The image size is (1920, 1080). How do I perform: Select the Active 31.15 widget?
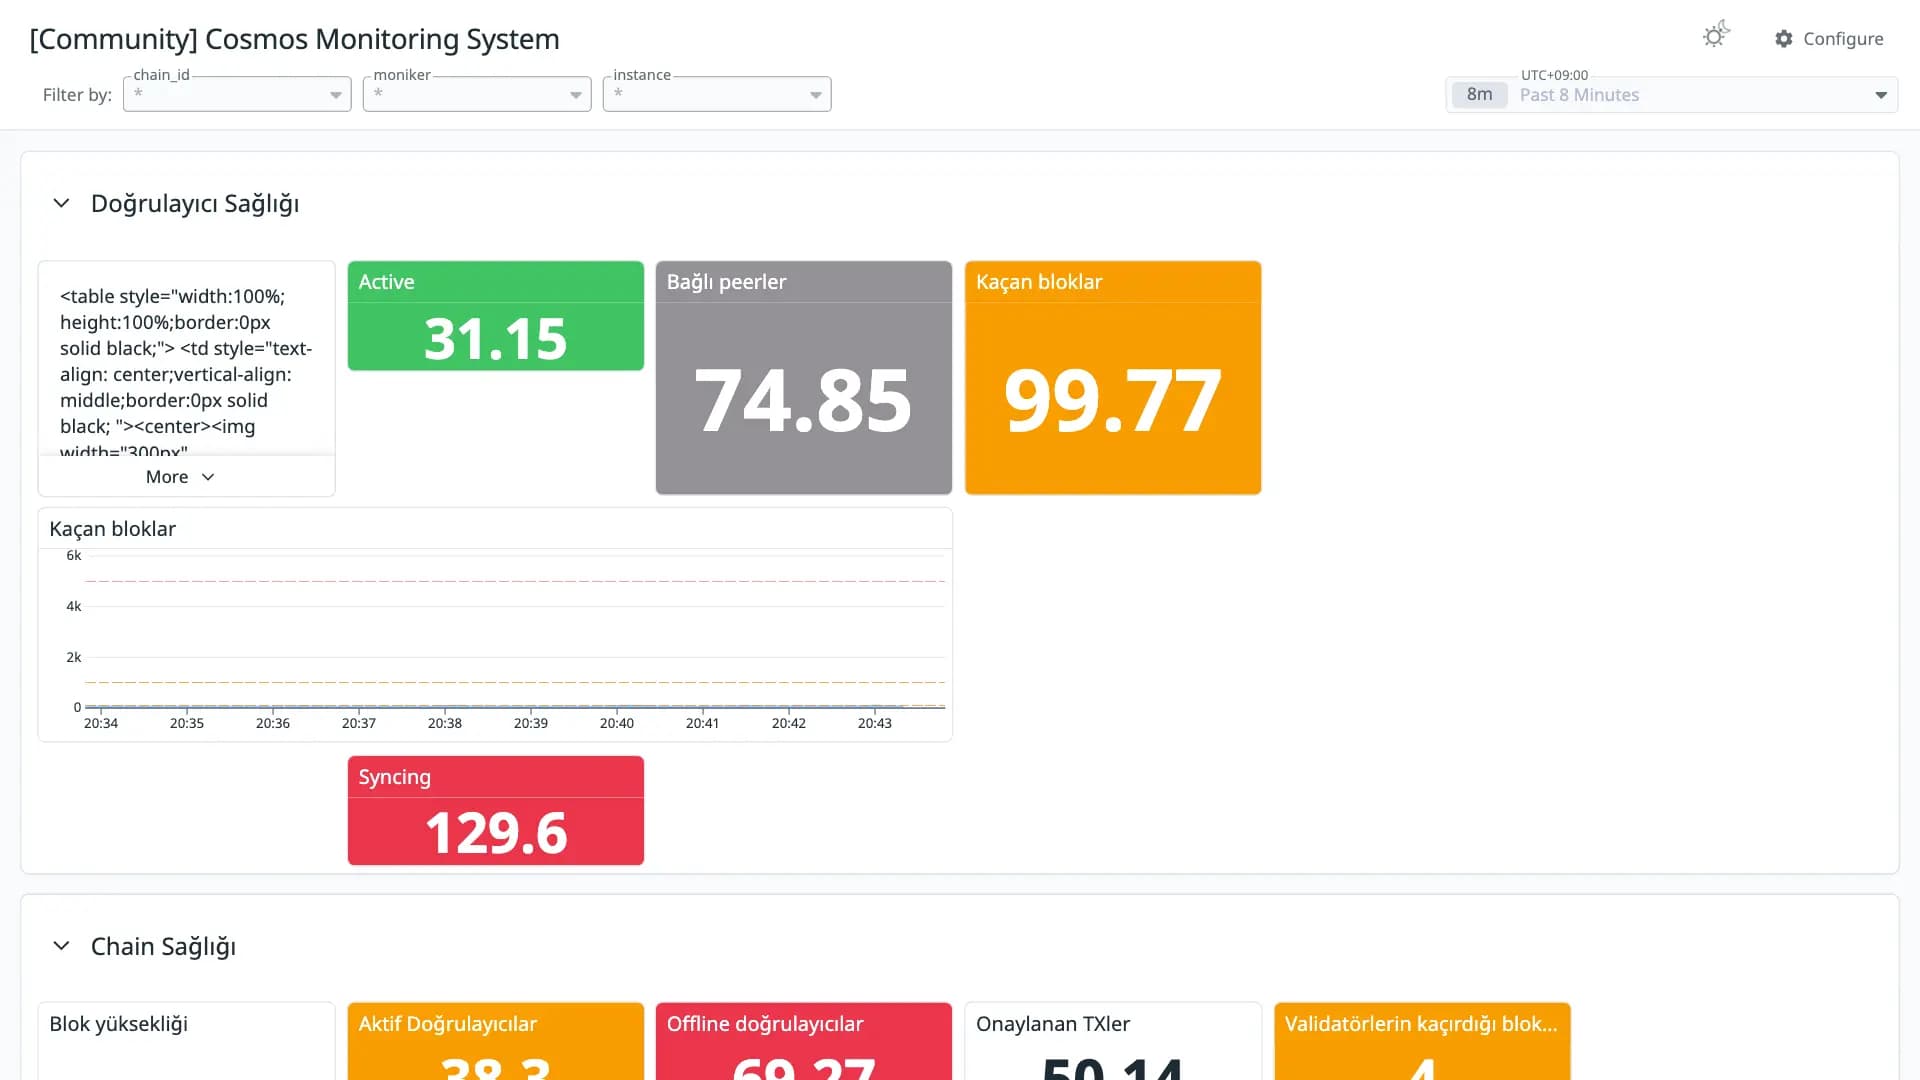pyautogui.click(x=496, y=316)
